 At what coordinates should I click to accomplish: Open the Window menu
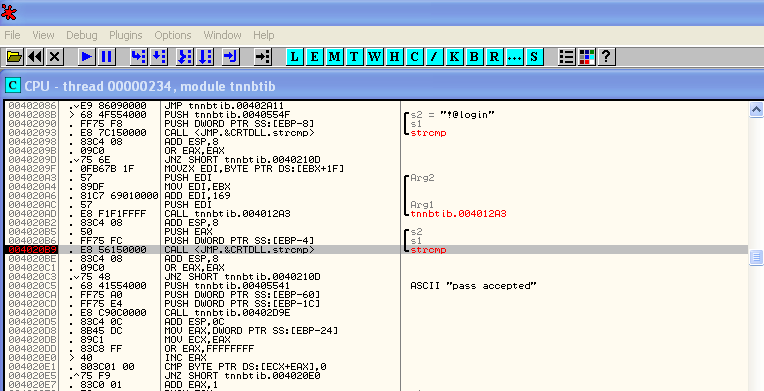click(x=222, y=35)
